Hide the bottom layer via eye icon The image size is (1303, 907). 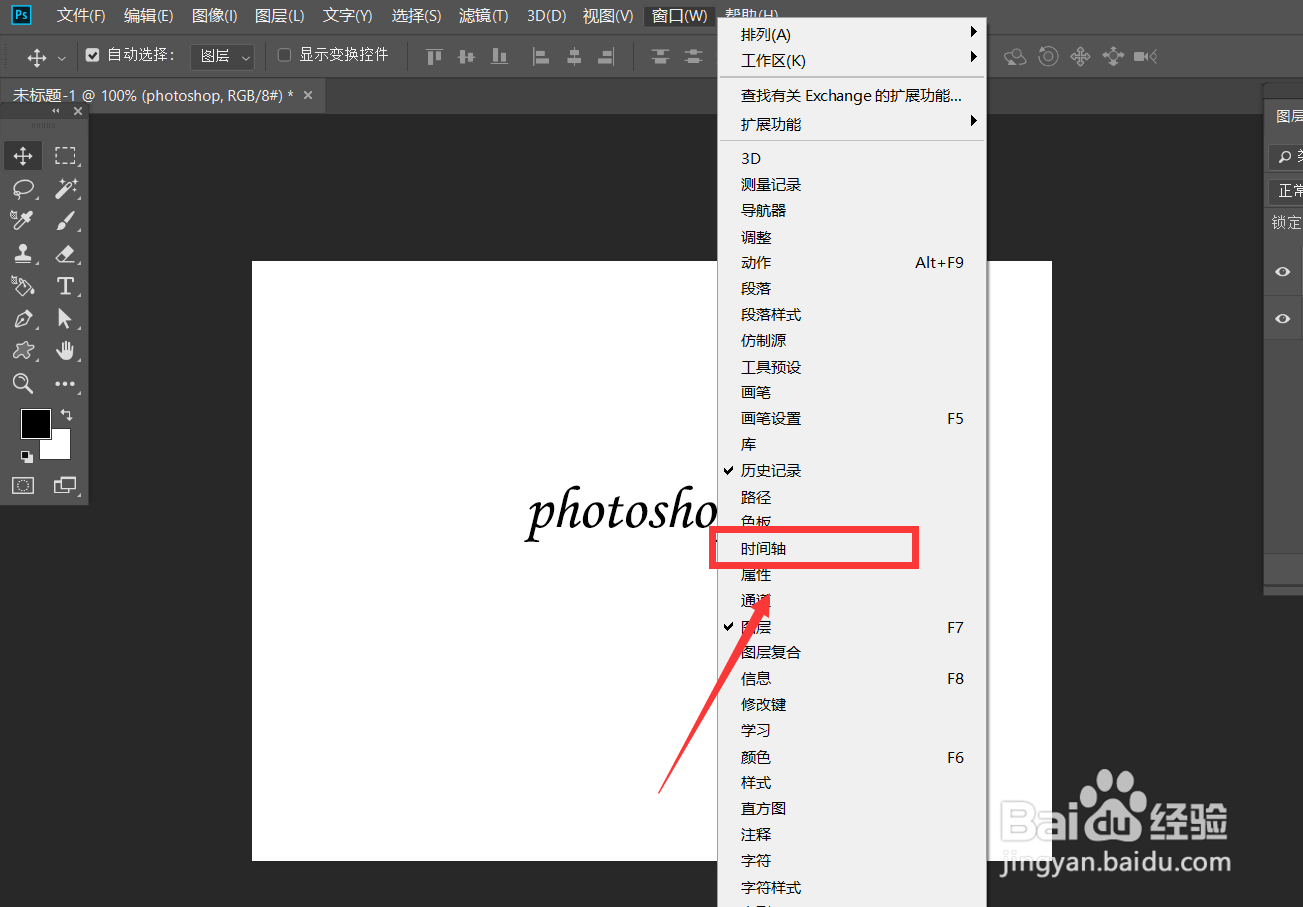1283,319
